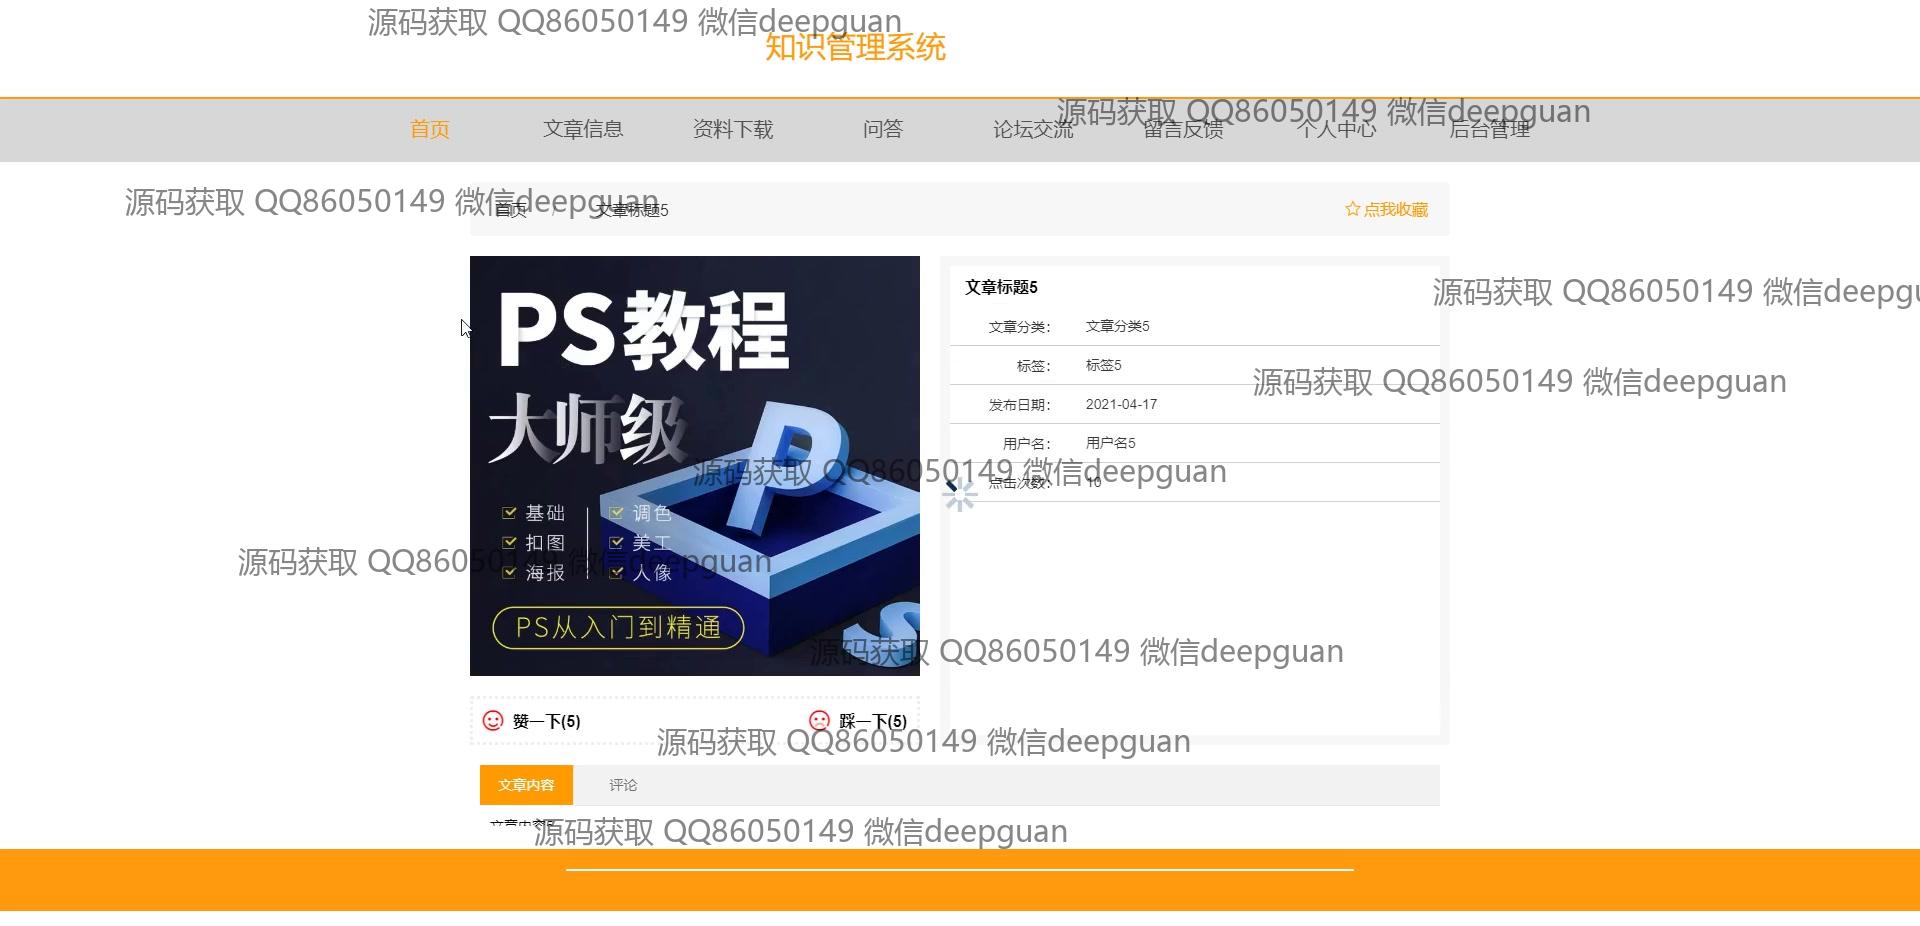Open 个人中心 from the navigation bar
The width and height of the screenshot is (1920, 926).
pos(1337,129)
